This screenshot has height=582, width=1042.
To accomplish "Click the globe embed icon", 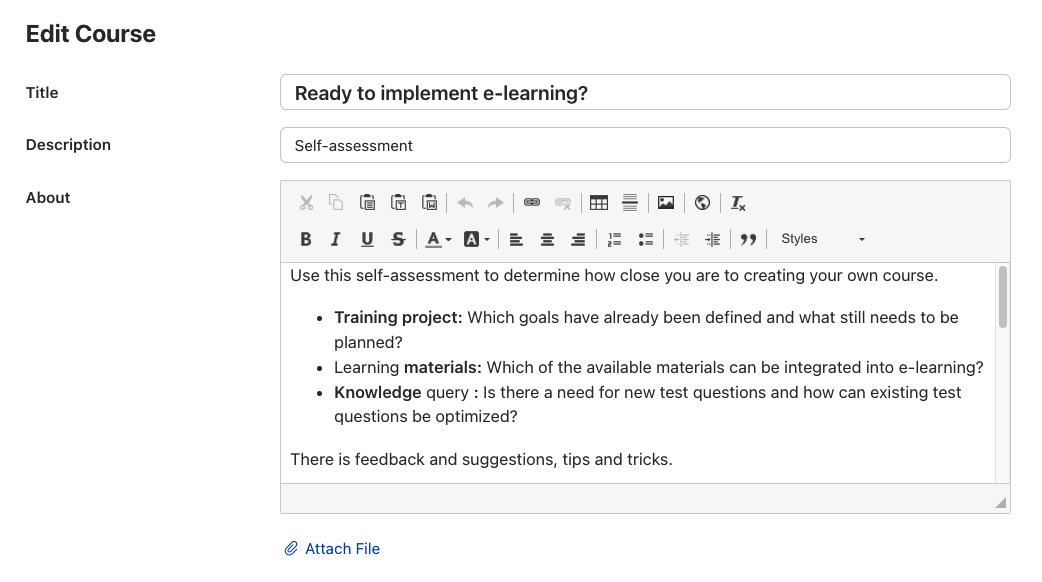I will 702,203.
